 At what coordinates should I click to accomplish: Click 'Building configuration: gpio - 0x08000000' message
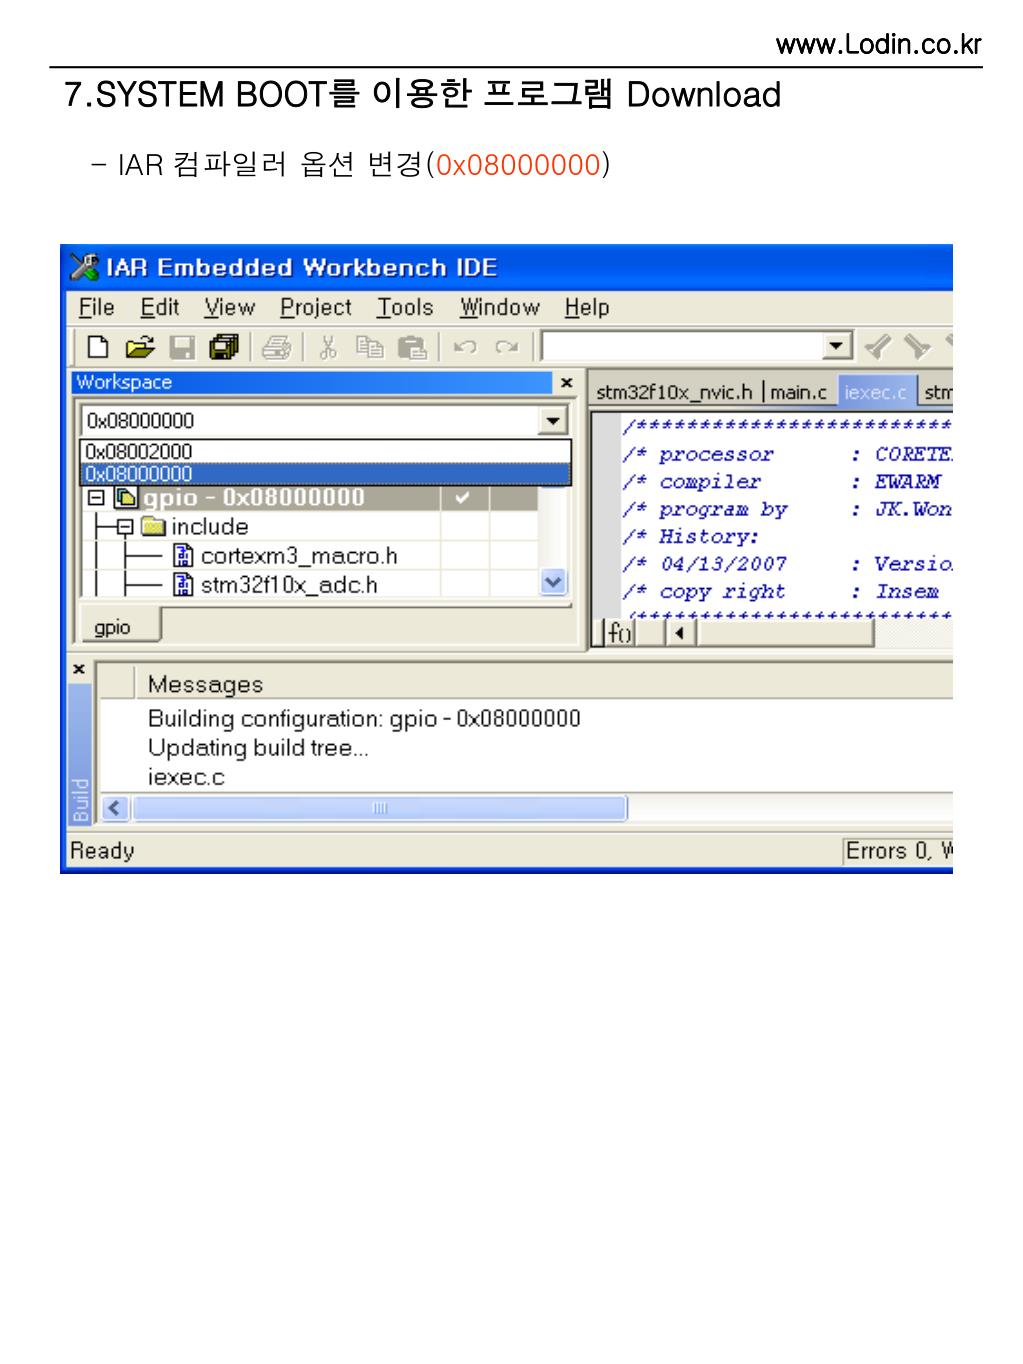coord(364,718)
